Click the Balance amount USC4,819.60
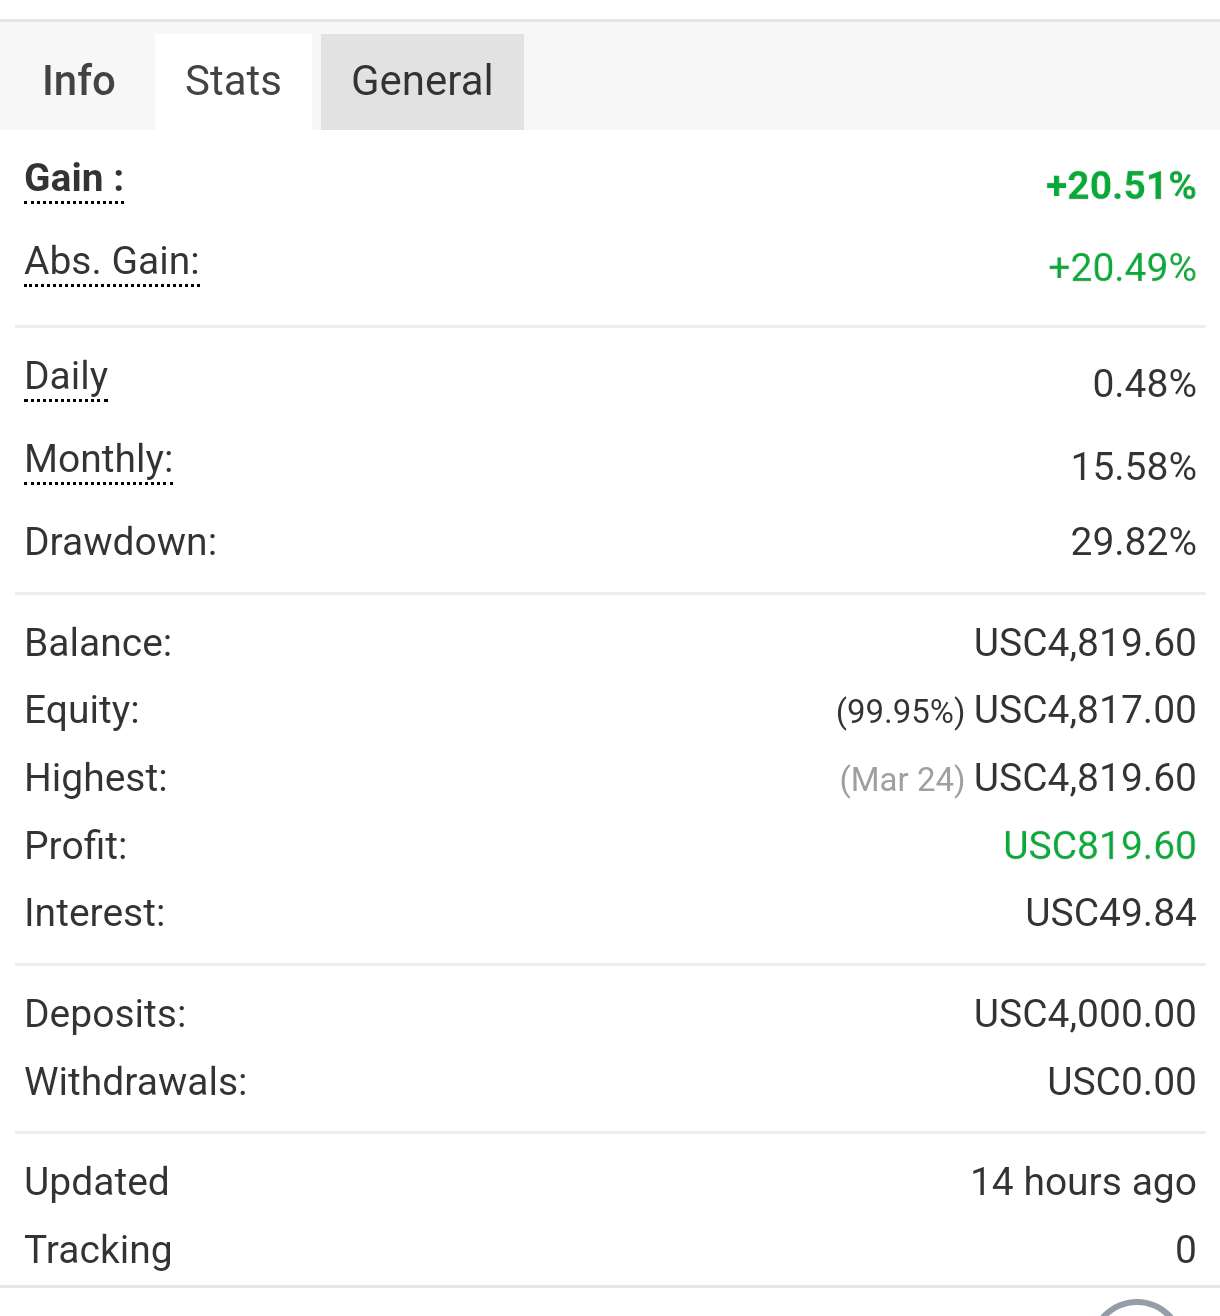1220x1316 pixels. tap(1085, 643)
